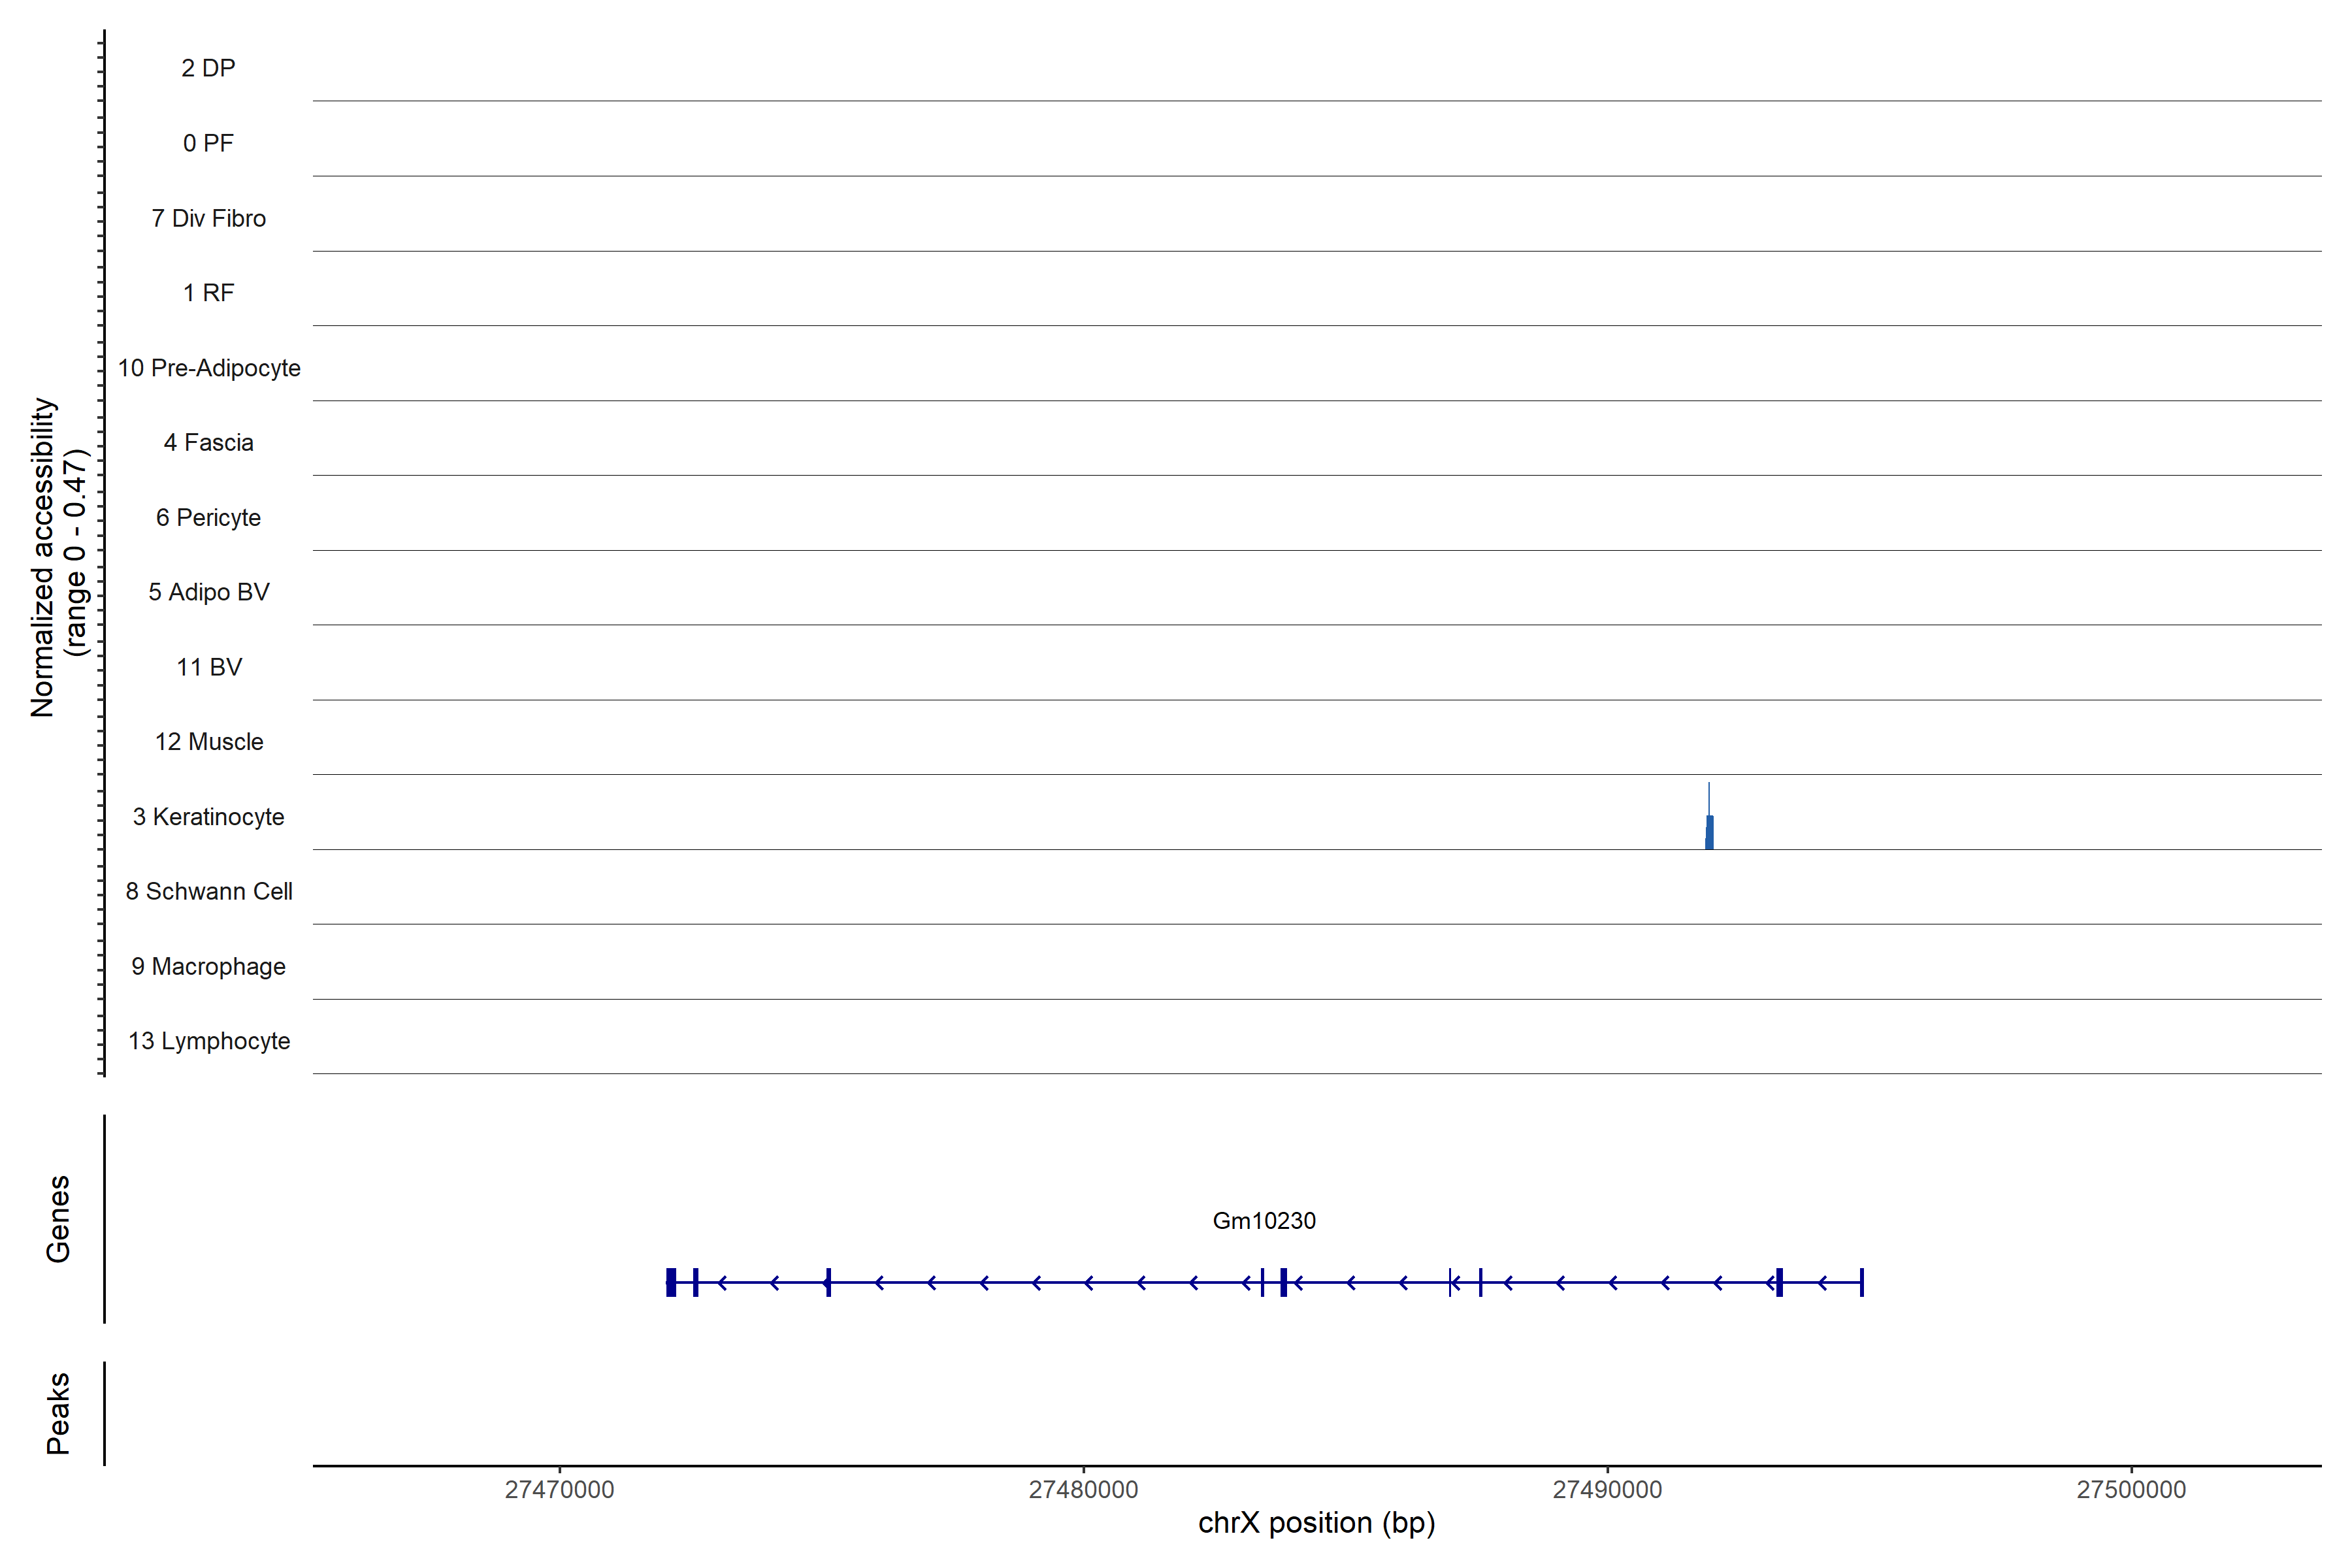Select the 7 Div Fibro track label
Image resolution: width=2352 pixels, height=1568 pixels.
[208, 218]
